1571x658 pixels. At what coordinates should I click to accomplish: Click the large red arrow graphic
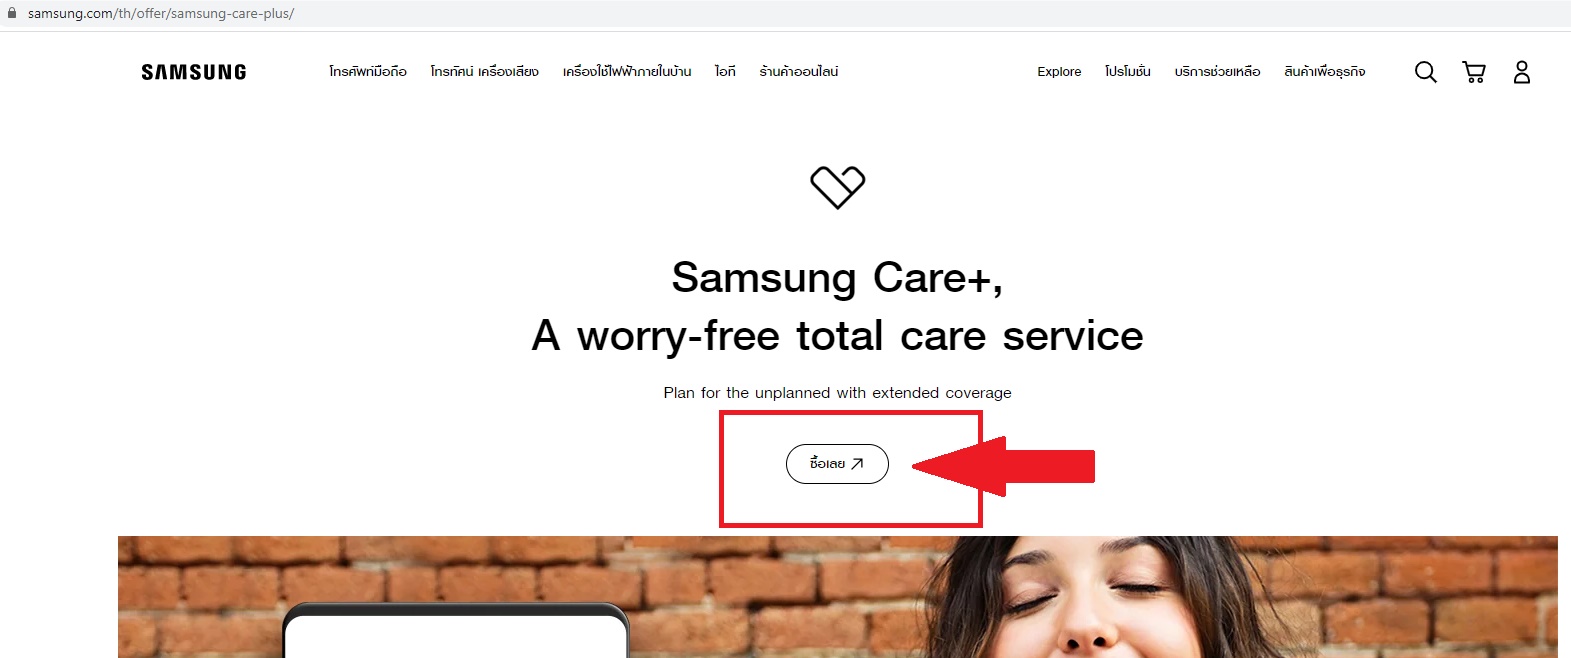pos(1003,466)
